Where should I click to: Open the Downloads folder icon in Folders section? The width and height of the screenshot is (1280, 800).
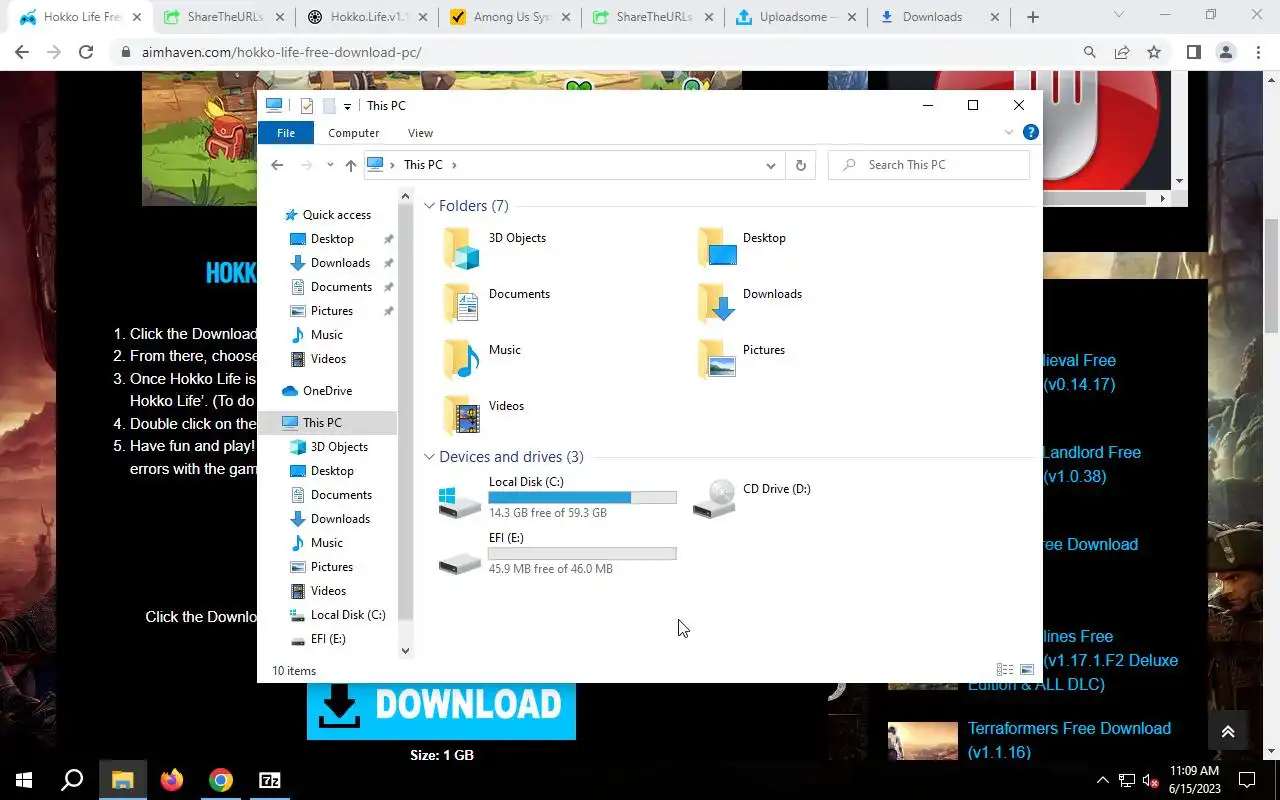[x=716, y=304]
